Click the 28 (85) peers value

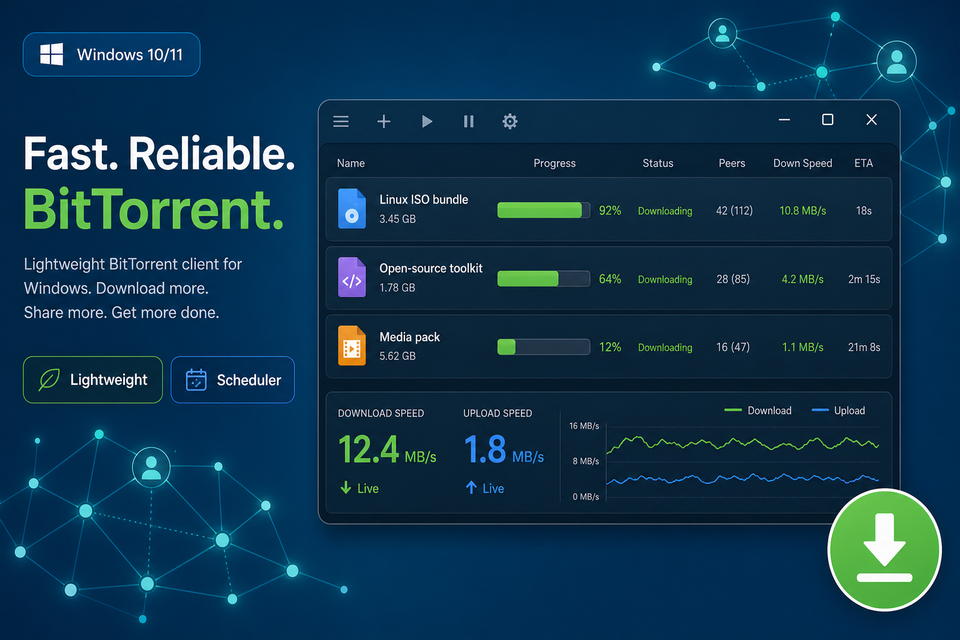point(733,279)
